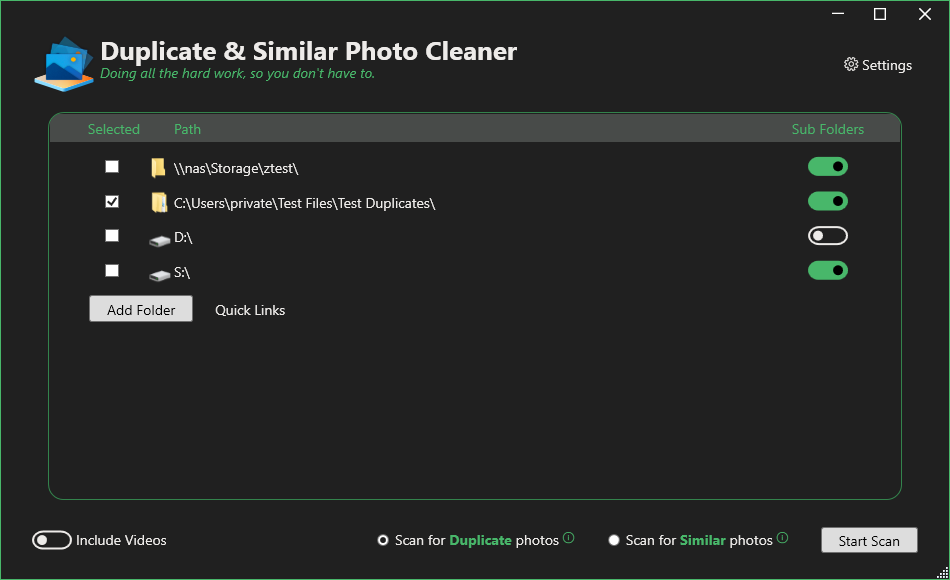Image resolution: width=950 pixels, height=580 pixels.
Task: Click info icon next to Similar photos
Action: 783,538
